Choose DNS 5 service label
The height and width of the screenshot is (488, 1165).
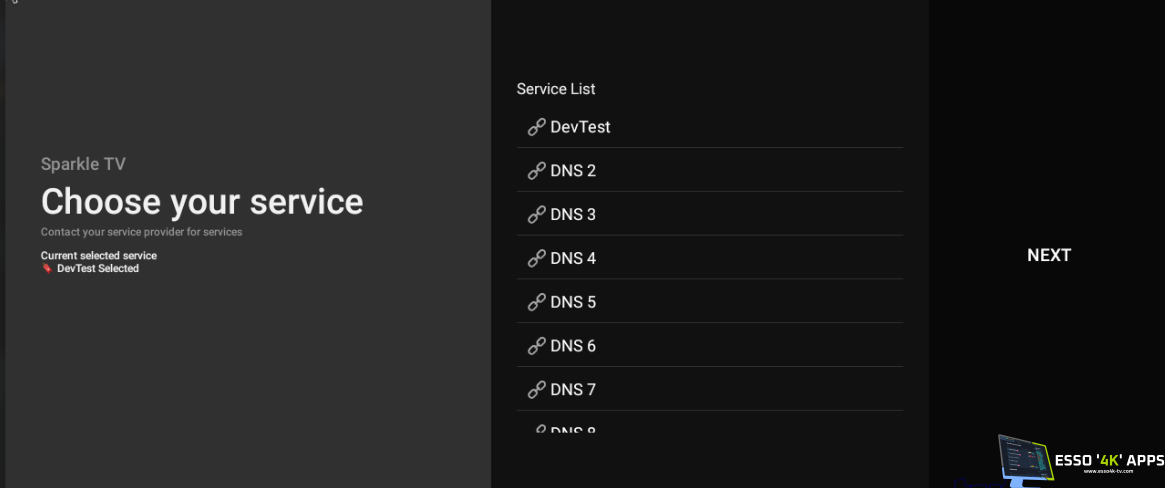click(x=573, y=302)
